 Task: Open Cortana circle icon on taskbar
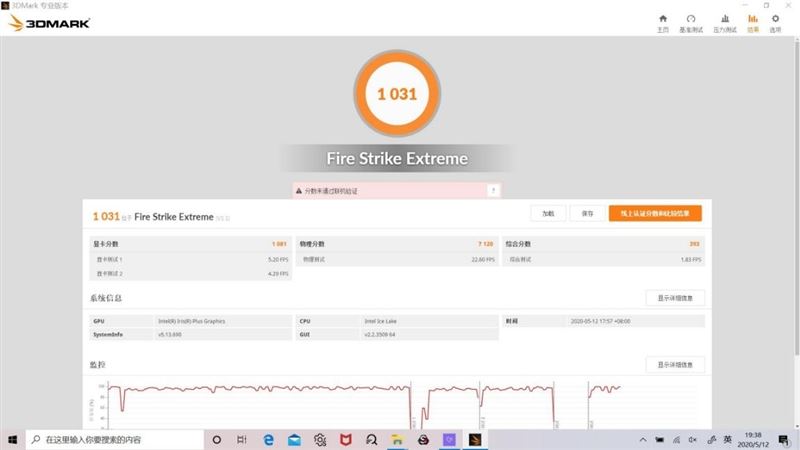point(217,439)
